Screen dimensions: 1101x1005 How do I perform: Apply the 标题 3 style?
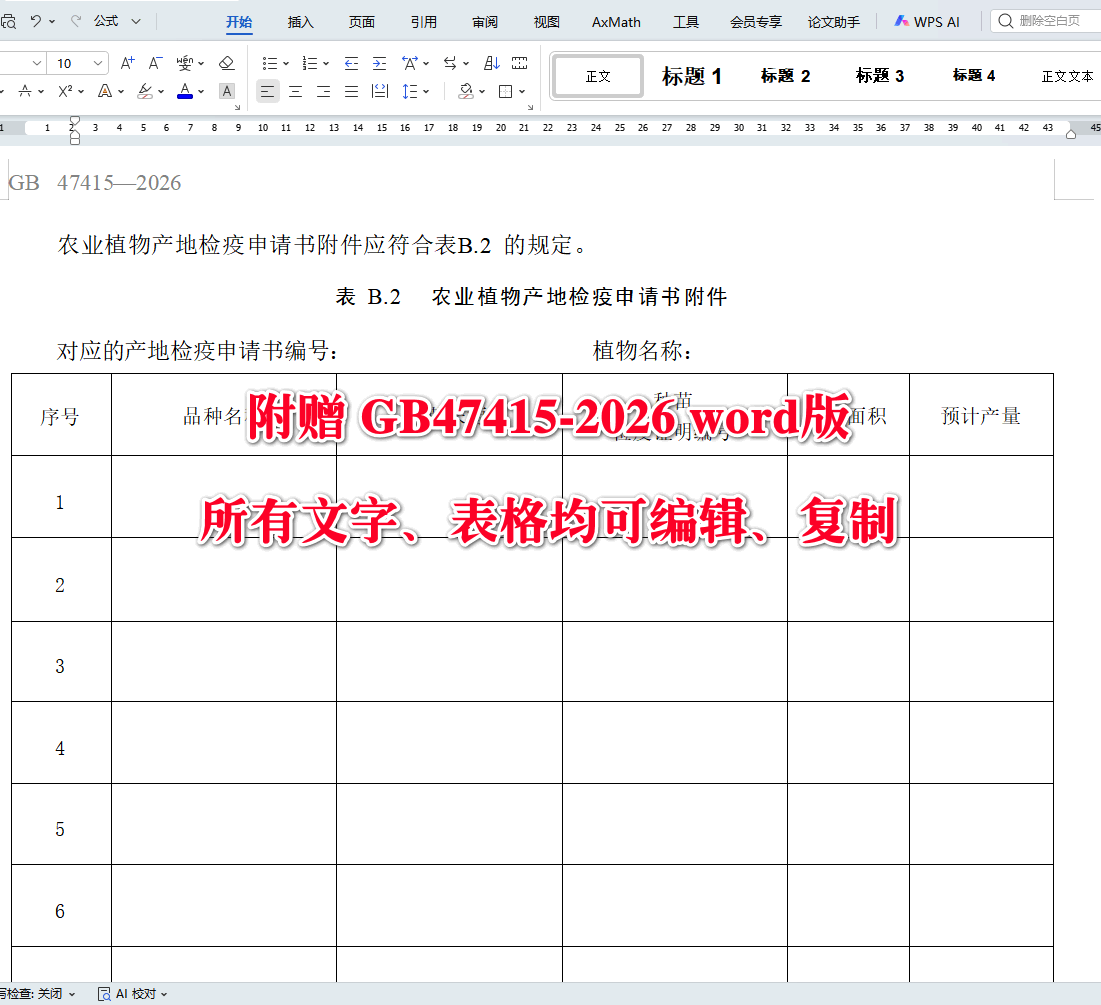880,76
